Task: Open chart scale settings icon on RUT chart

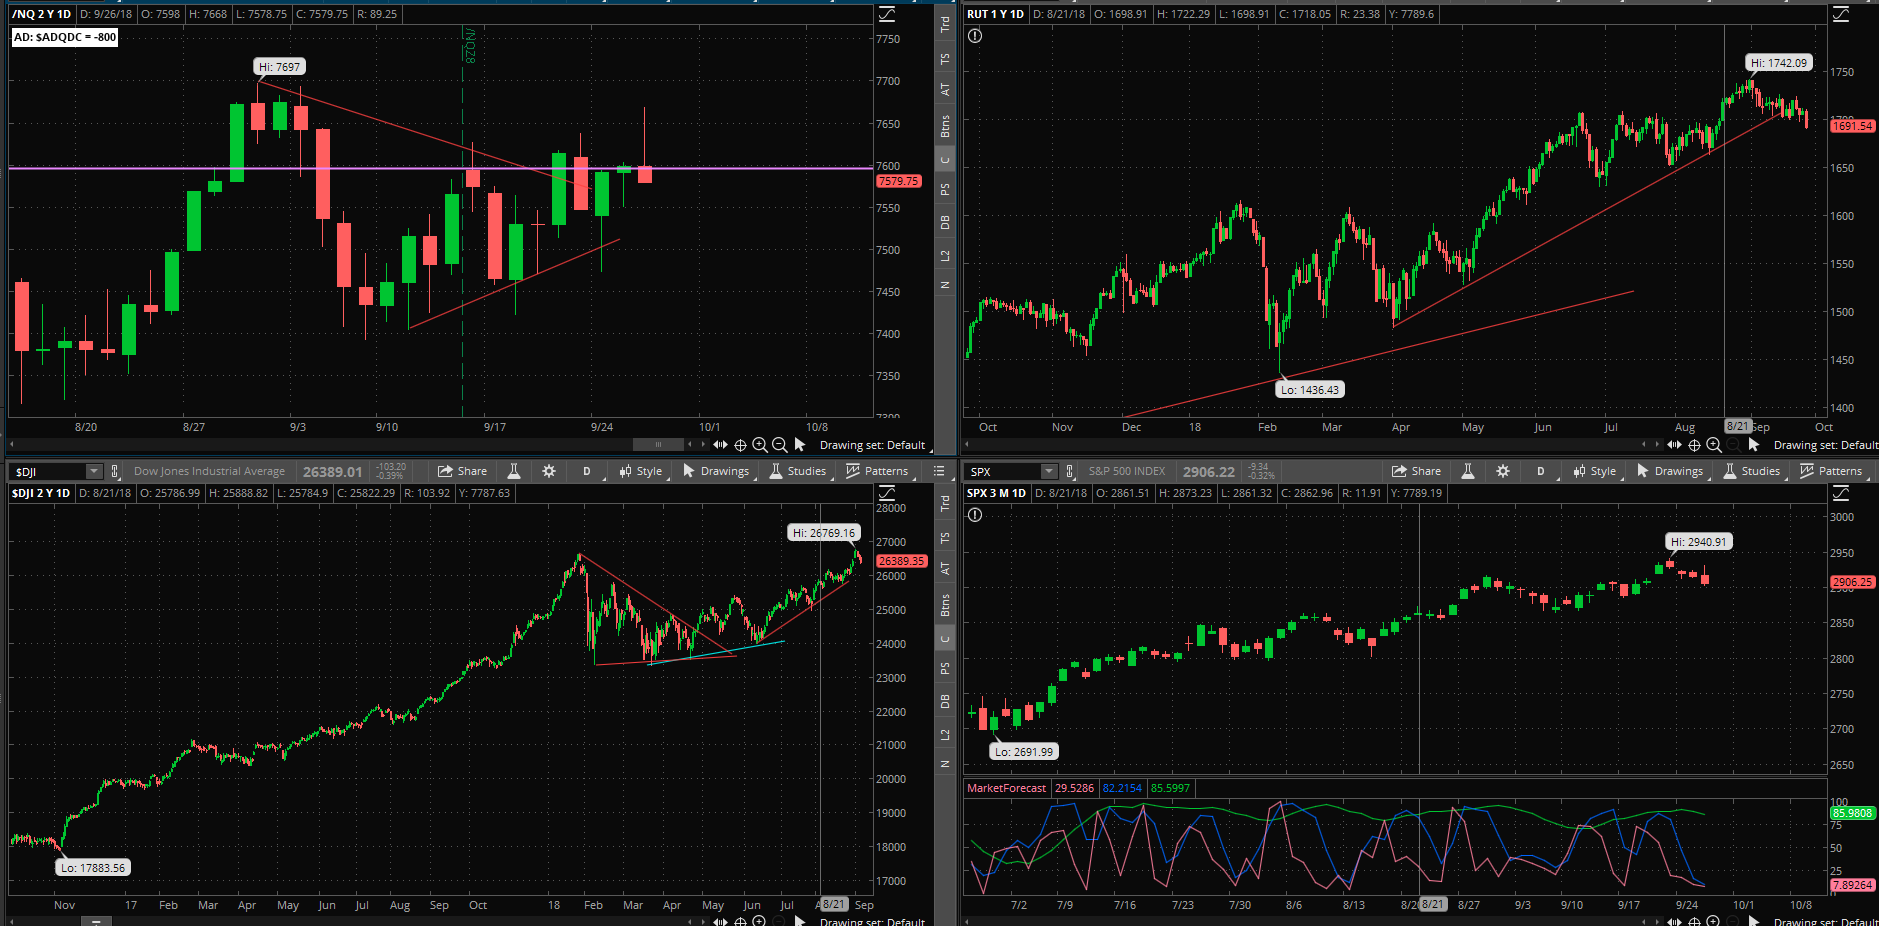Action: [x=1841, y=14]
